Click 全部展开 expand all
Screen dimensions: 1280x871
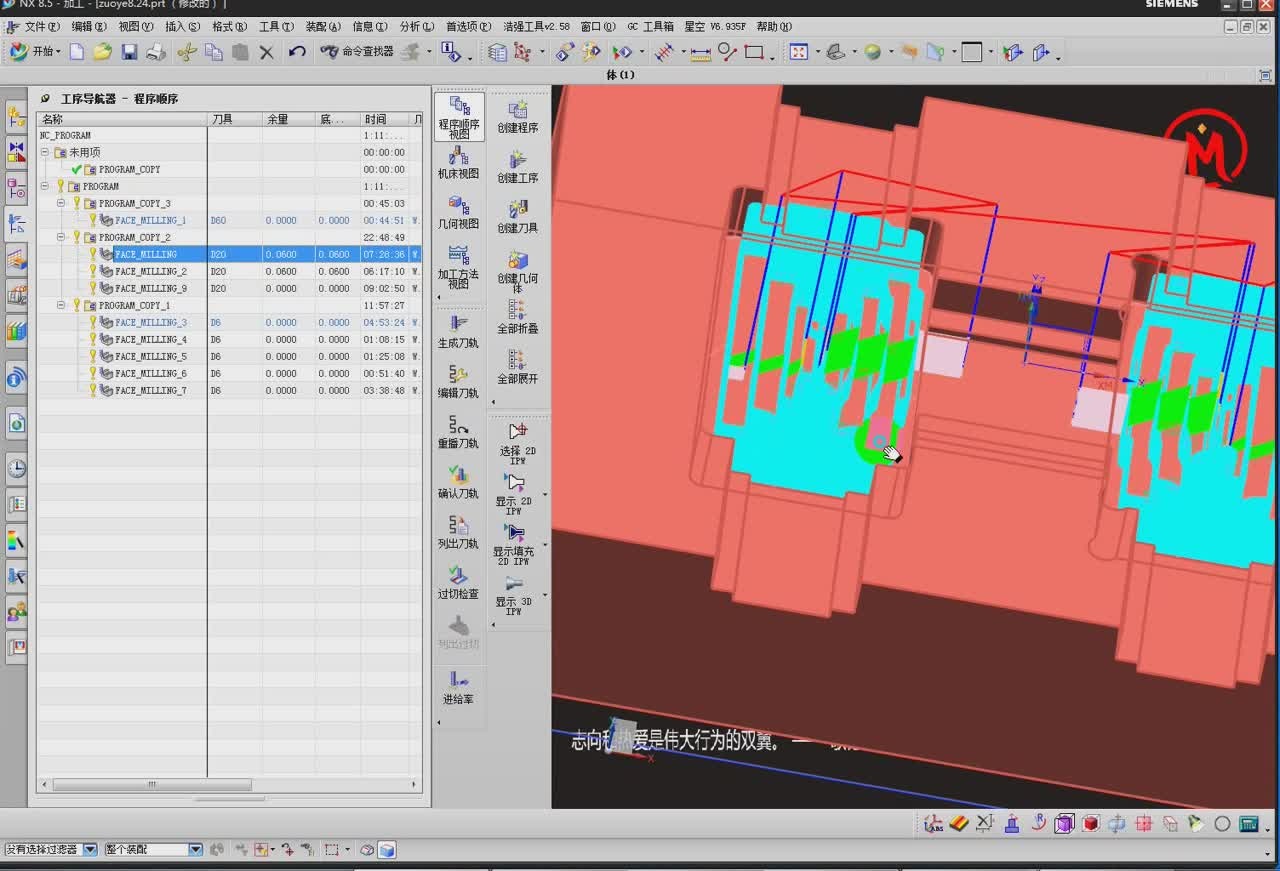pyautogui.click(x=518, y=368)
